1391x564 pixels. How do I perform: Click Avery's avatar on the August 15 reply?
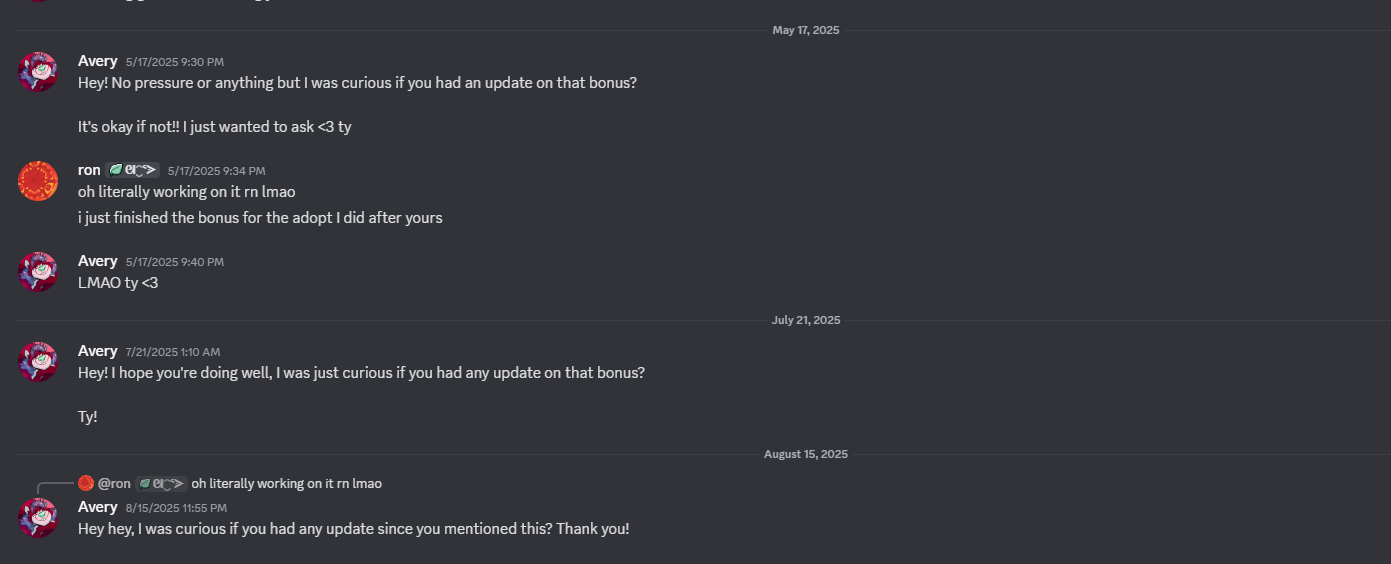(38, 518)
